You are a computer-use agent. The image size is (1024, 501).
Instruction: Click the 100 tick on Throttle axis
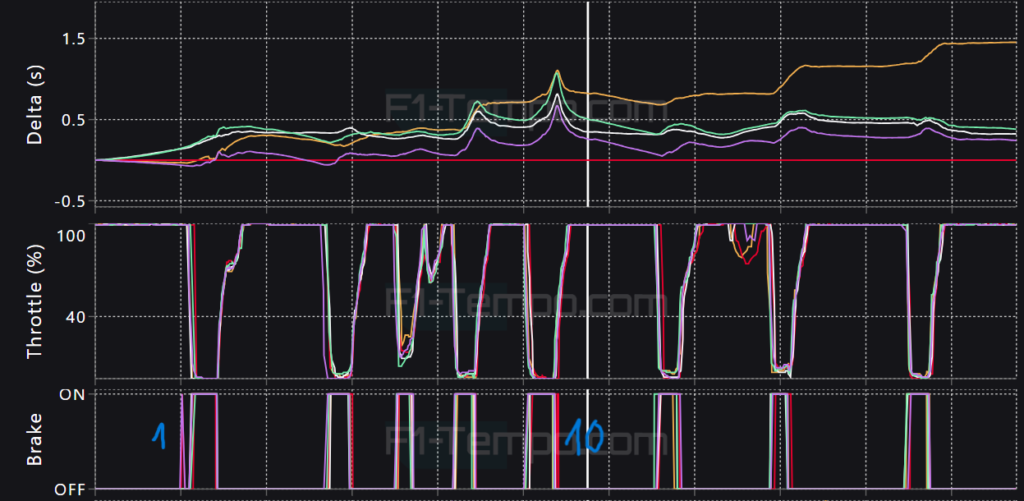click(x=69, y=234)
